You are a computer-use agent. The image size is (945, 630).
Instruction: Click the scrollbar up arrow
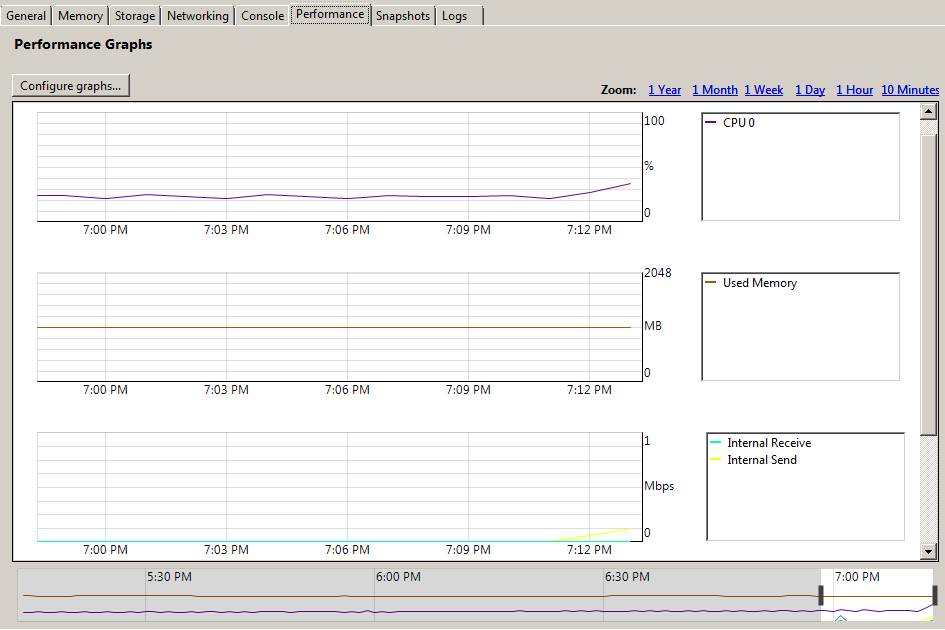coord(928,112)
